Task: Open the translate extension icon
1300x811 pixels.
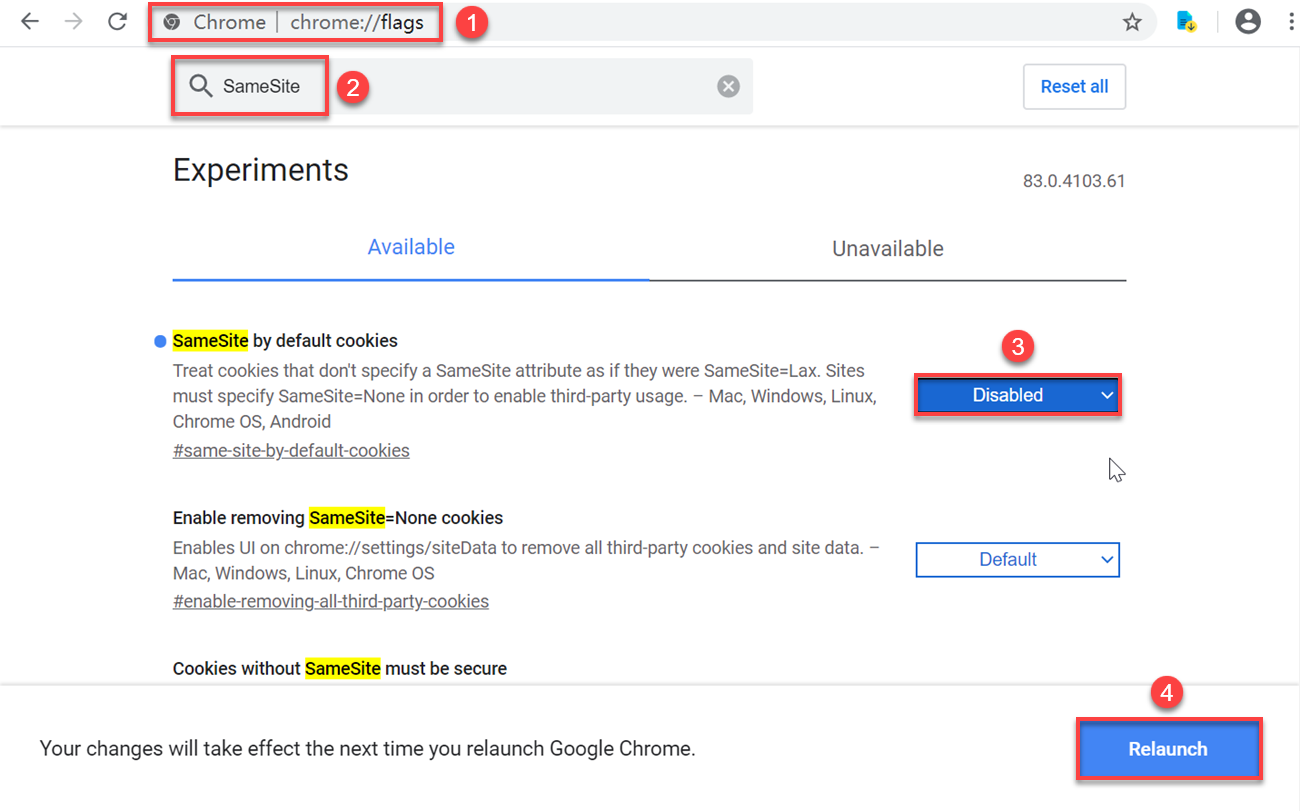Action: pyautogui.click(x=1186, y=21)
